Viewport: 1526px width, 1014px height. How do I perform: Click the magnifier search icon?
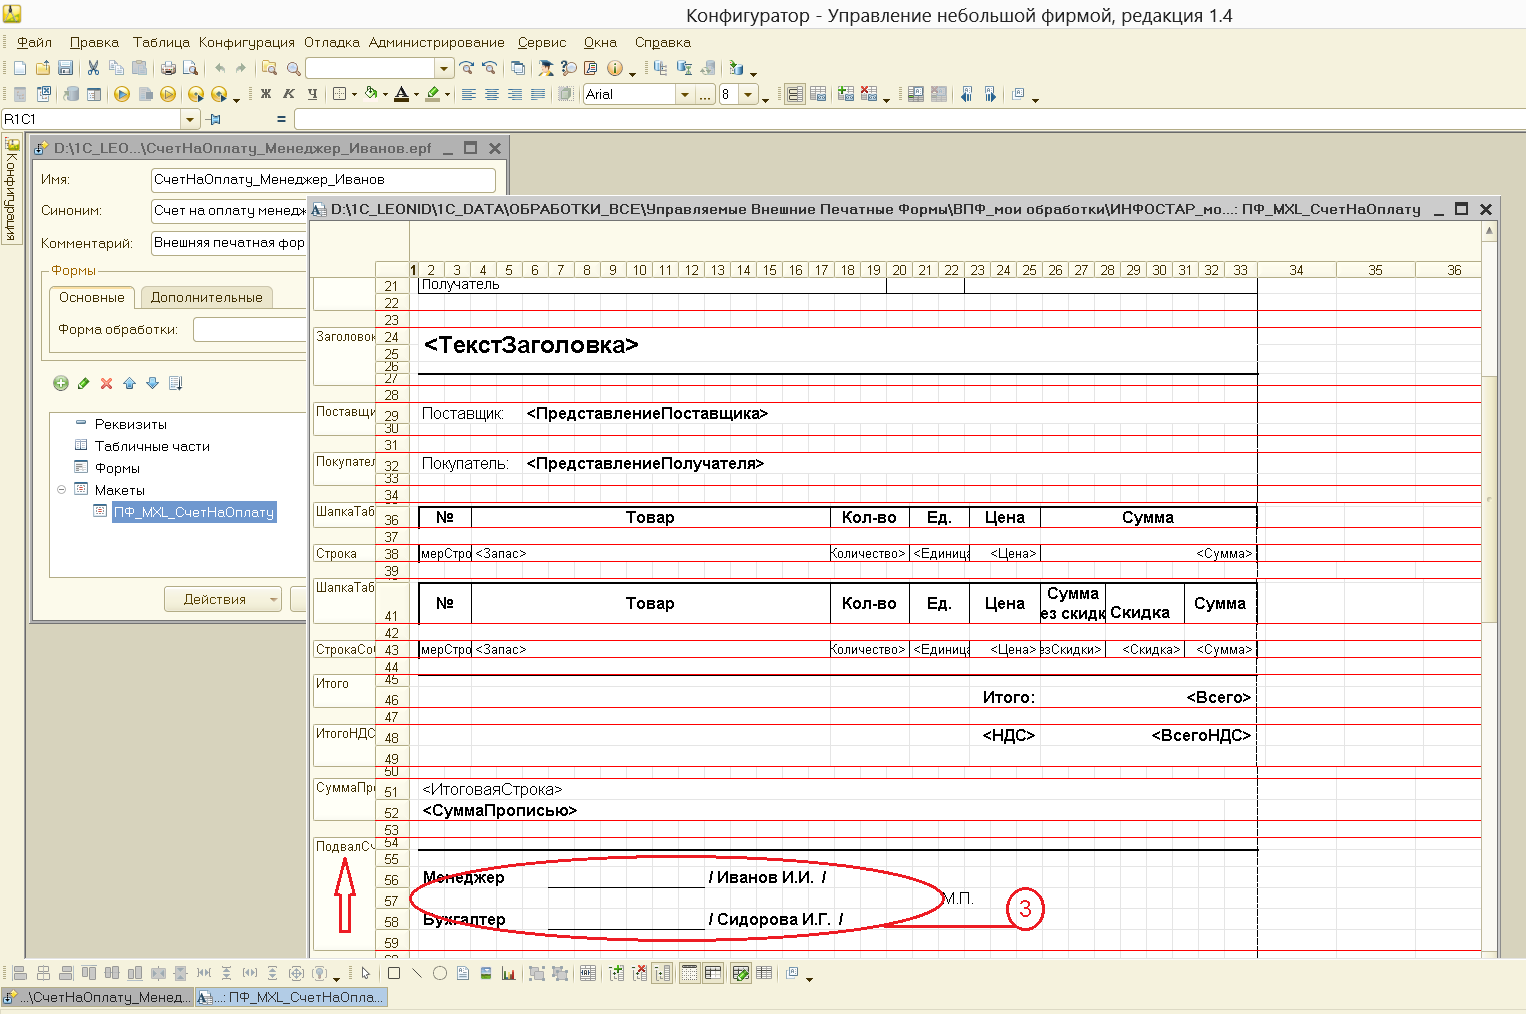293,68
